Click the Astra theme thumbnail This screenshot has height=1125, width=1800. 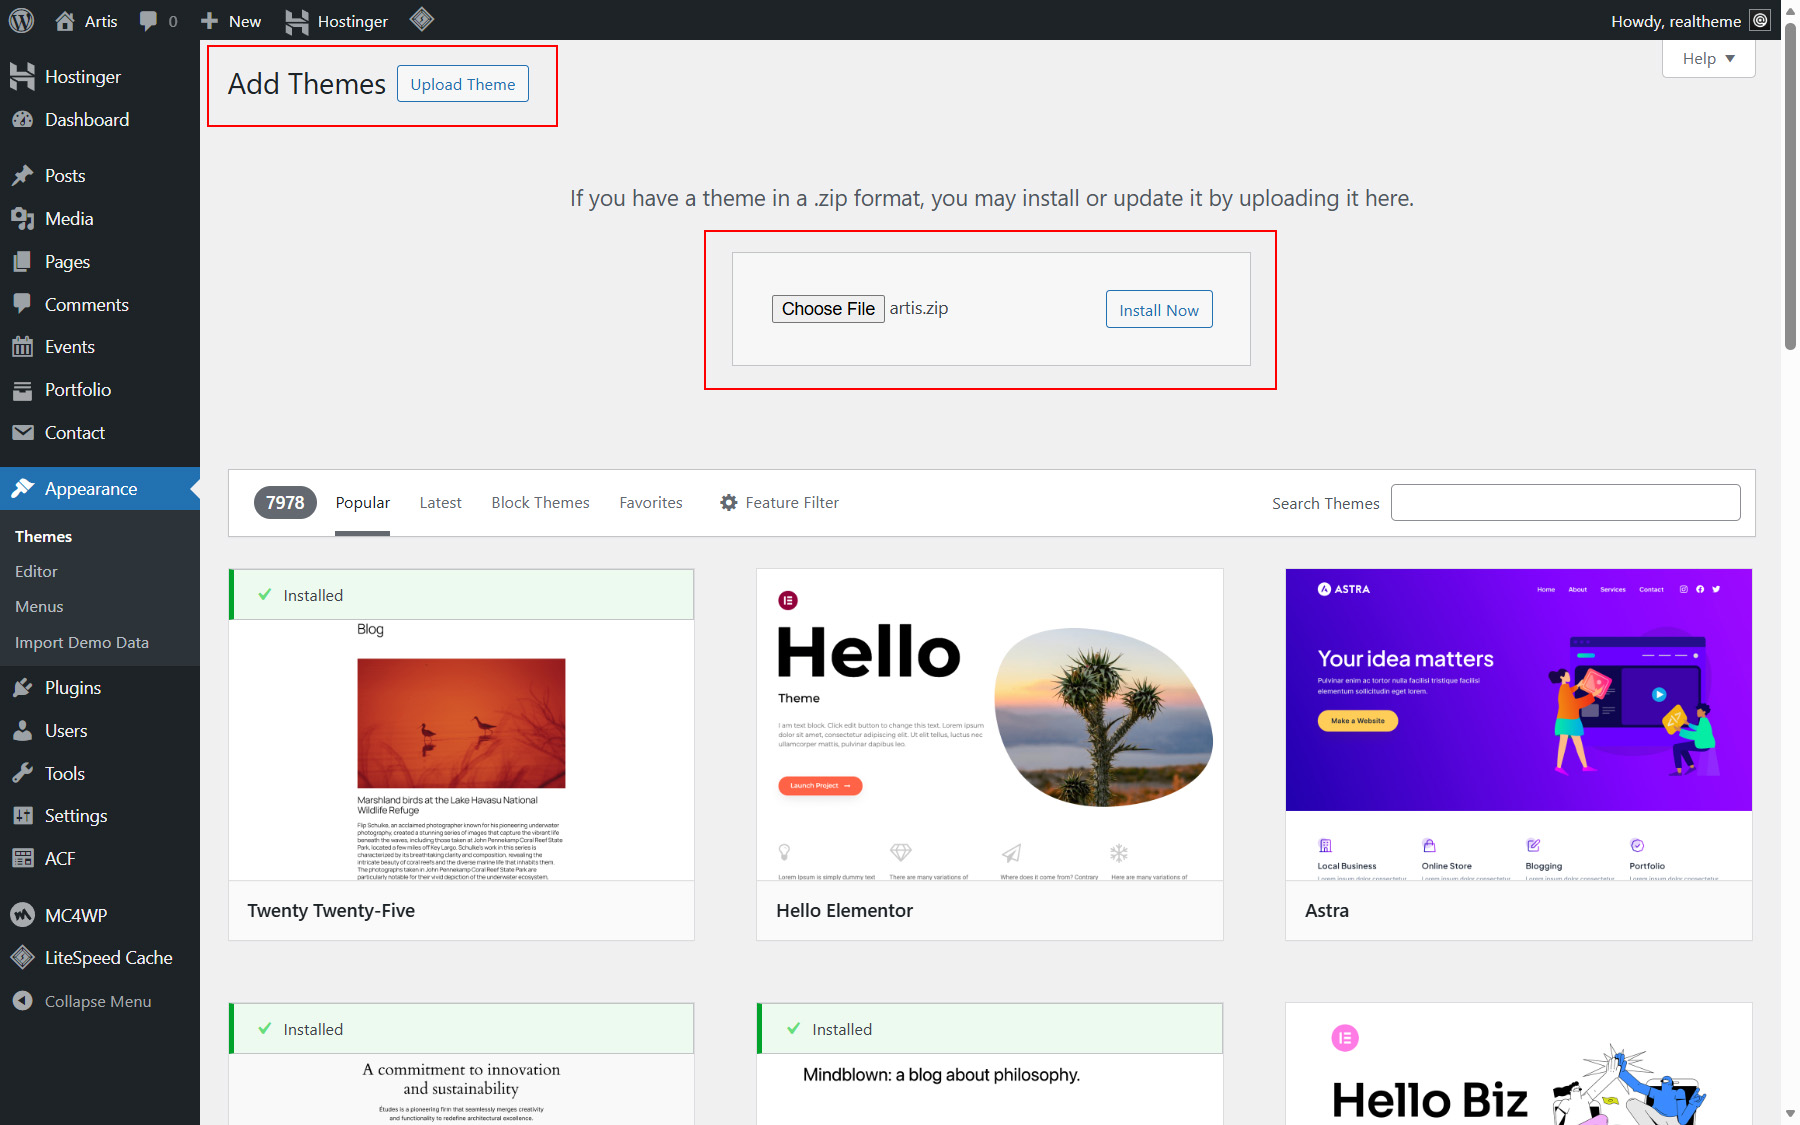click(x=1518, y=725)
